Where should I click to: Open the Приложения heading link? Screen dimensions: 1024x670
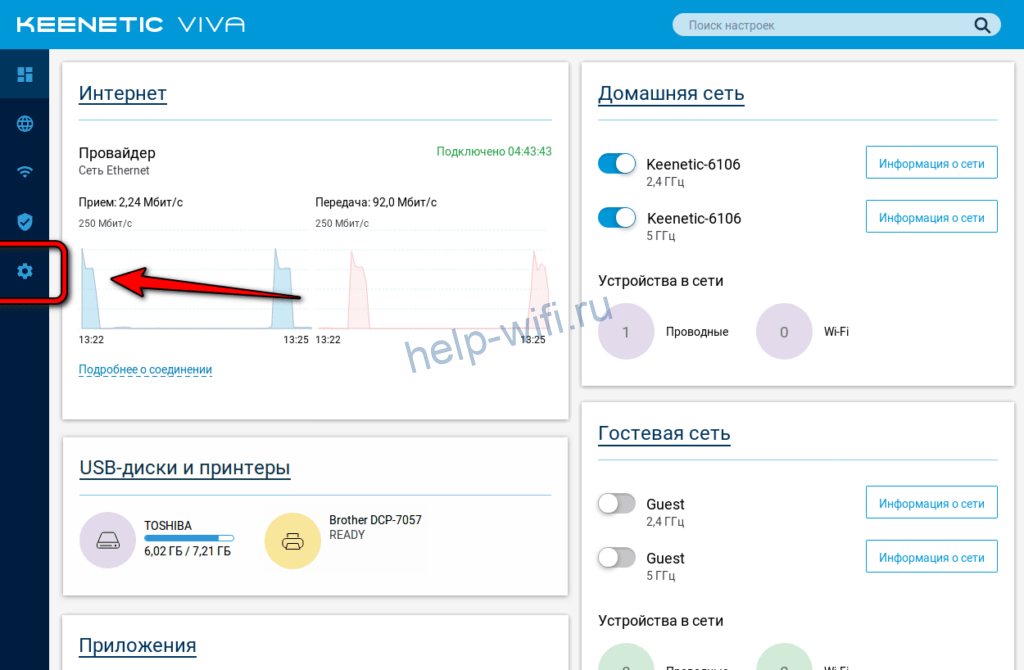(x=137, y=645)
